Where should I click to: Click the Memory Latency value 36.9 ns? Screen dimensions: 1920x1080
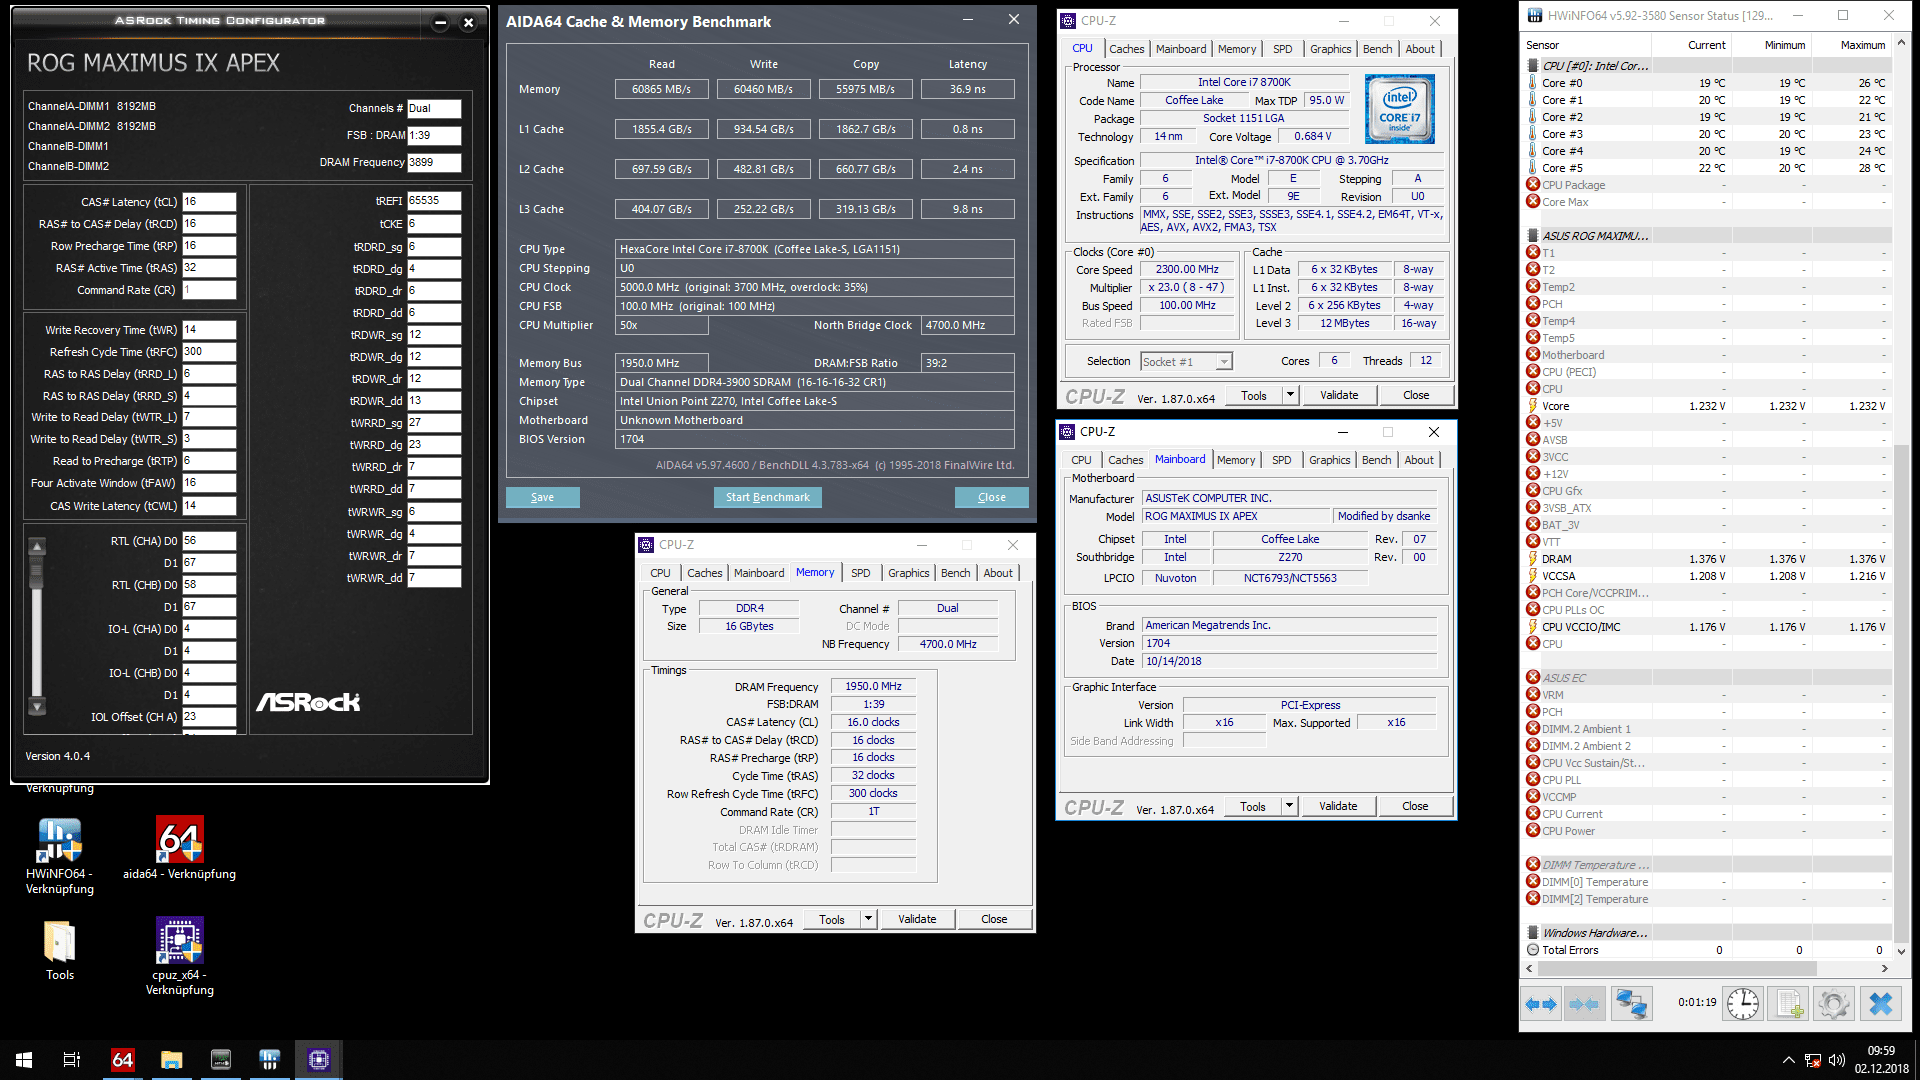967,89
